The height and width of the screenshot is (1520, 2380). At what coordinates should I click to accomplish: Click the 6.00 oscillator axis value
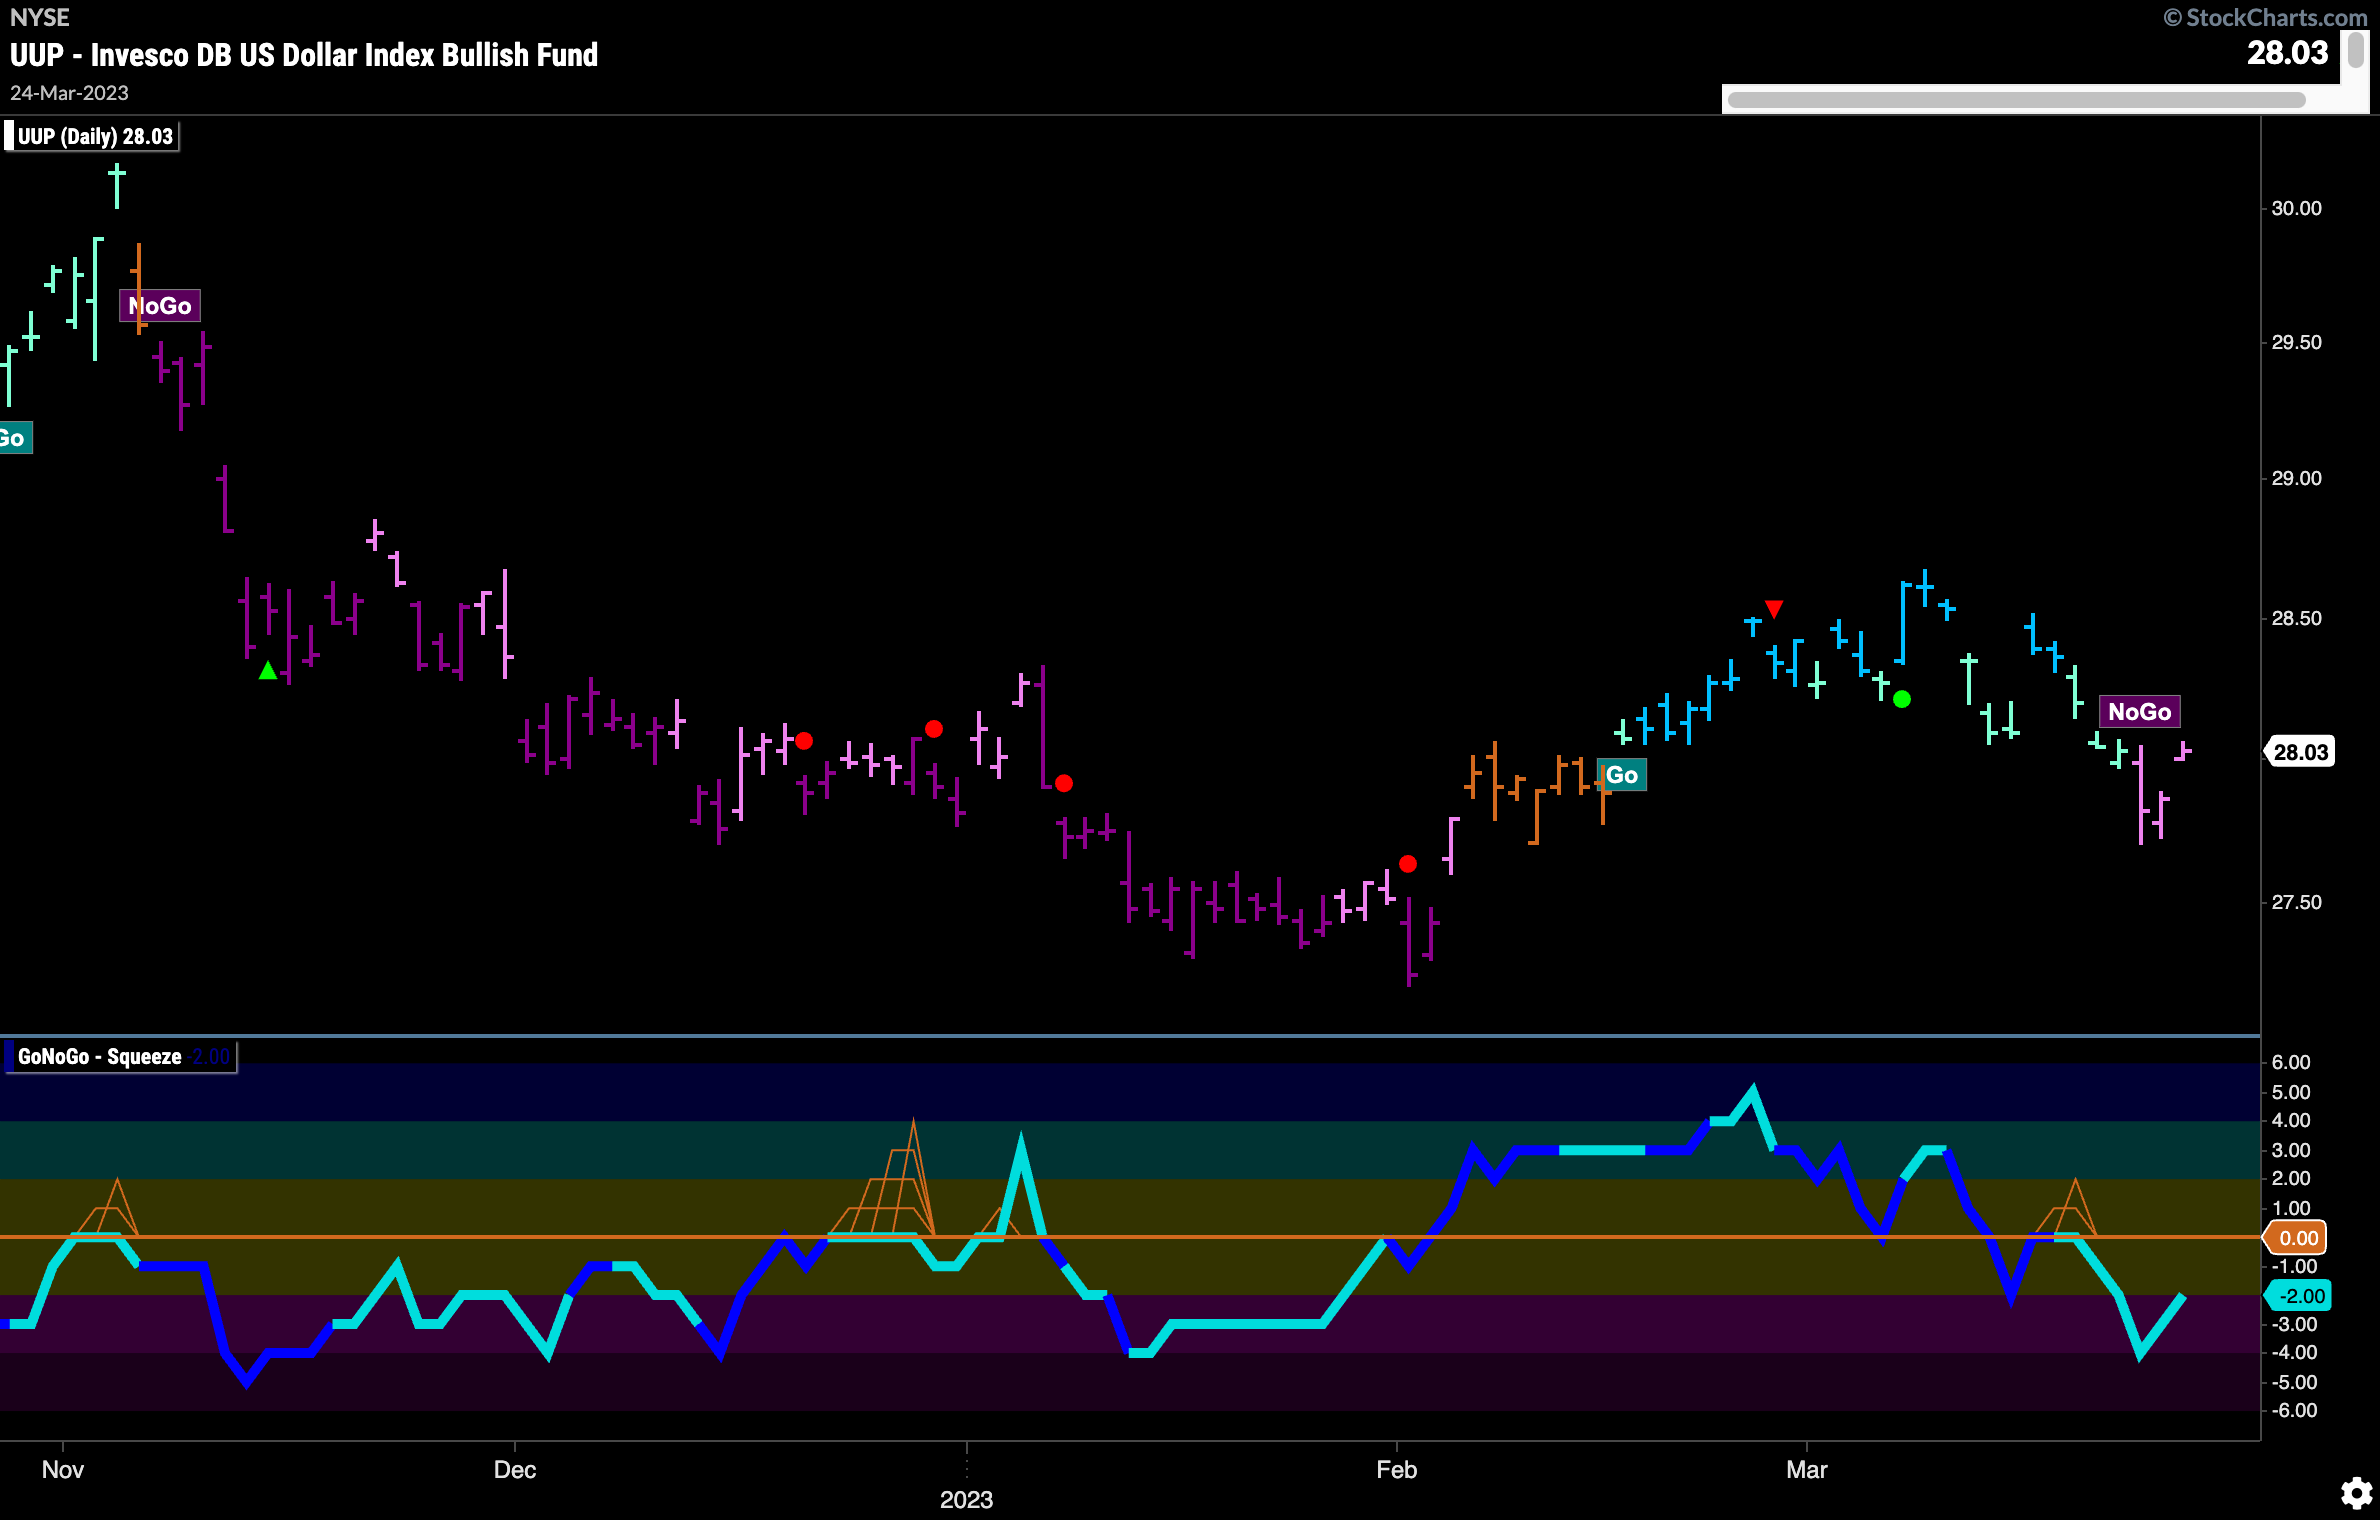pos(2291,1062)
